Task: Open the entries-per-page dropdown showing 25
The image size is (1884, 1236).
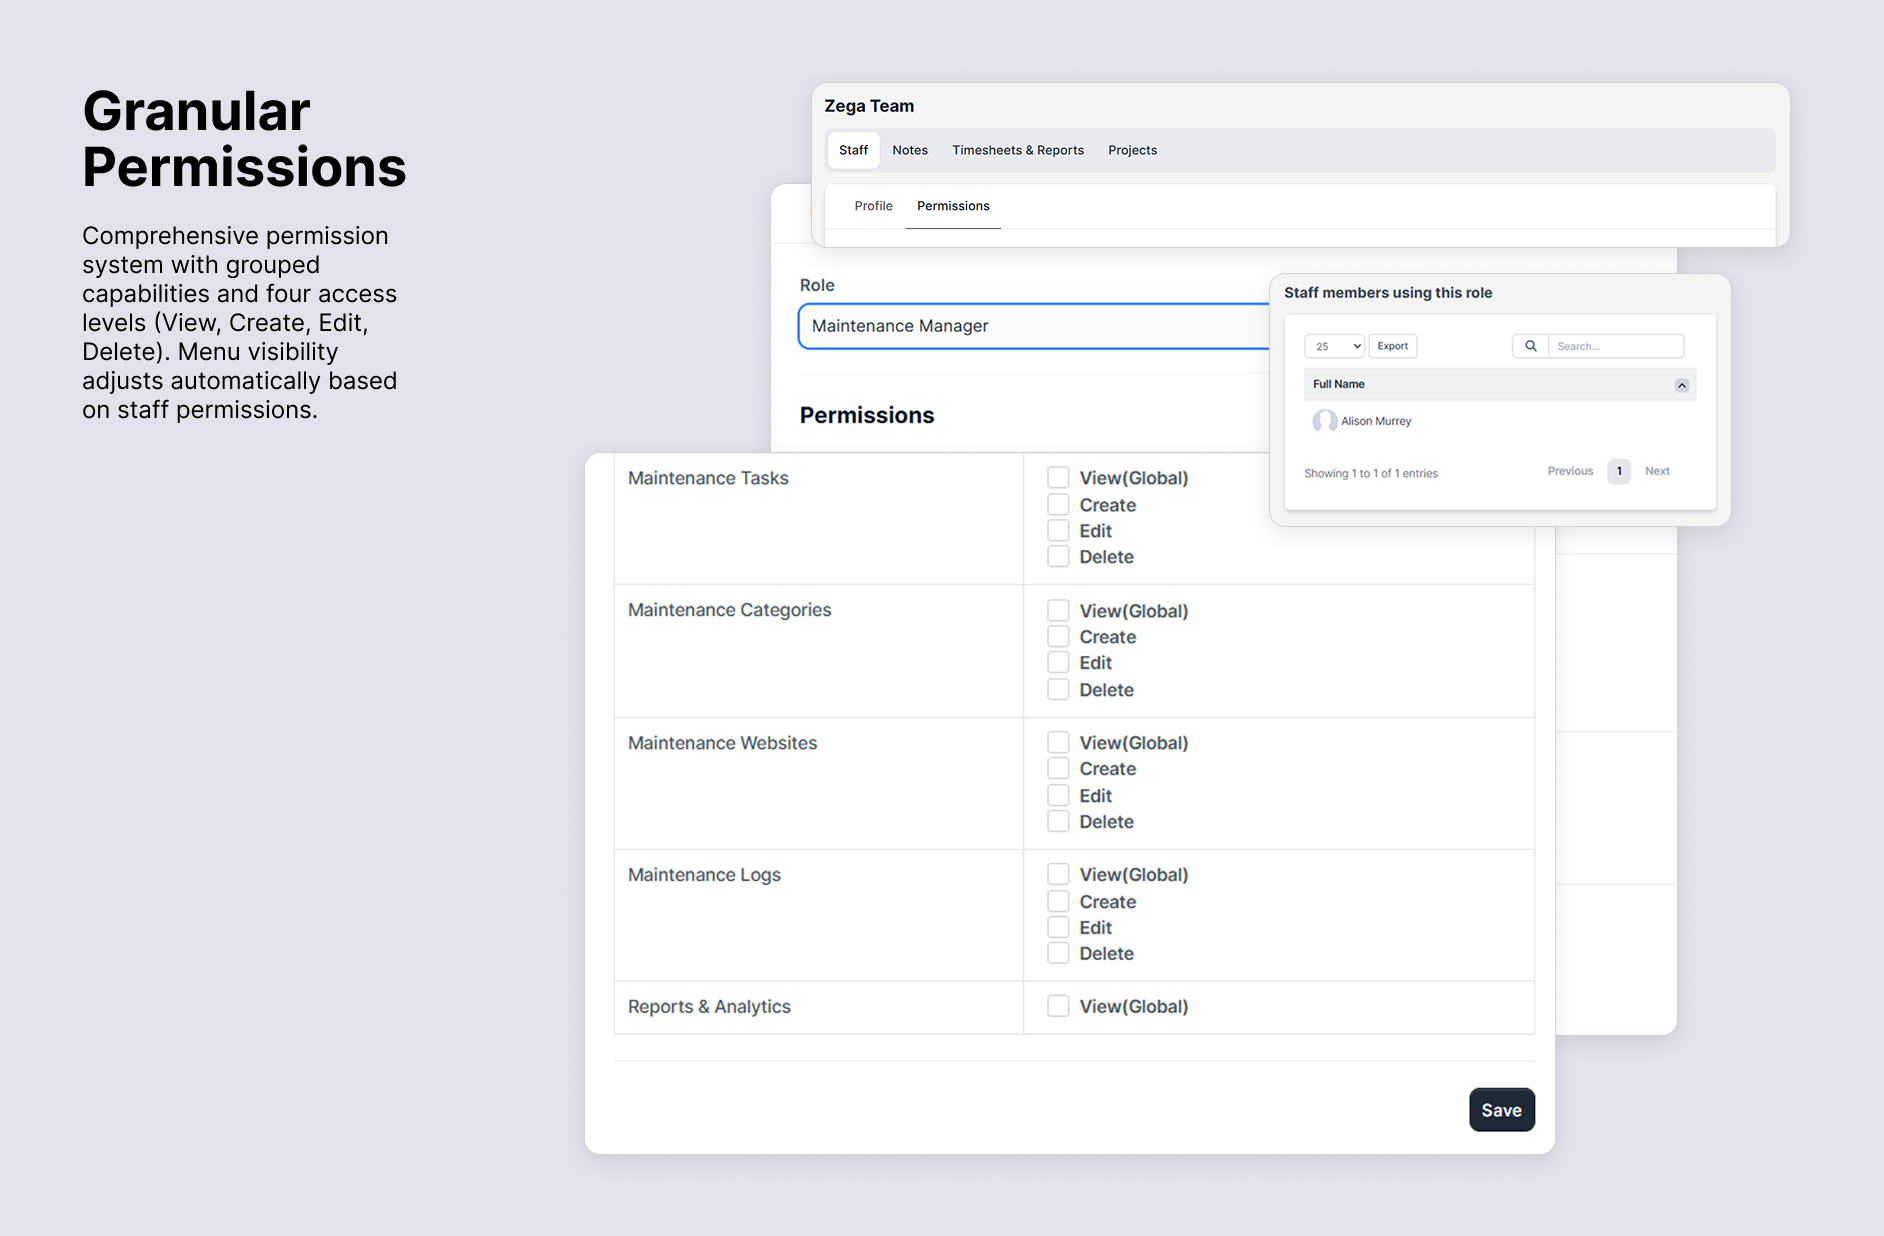Action: pyautogui.click(x=1333, y=345)
